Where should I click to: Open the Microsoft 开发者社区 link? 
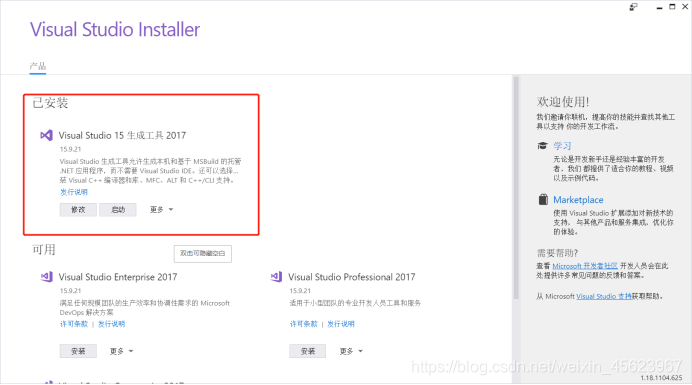pos(585,266)
